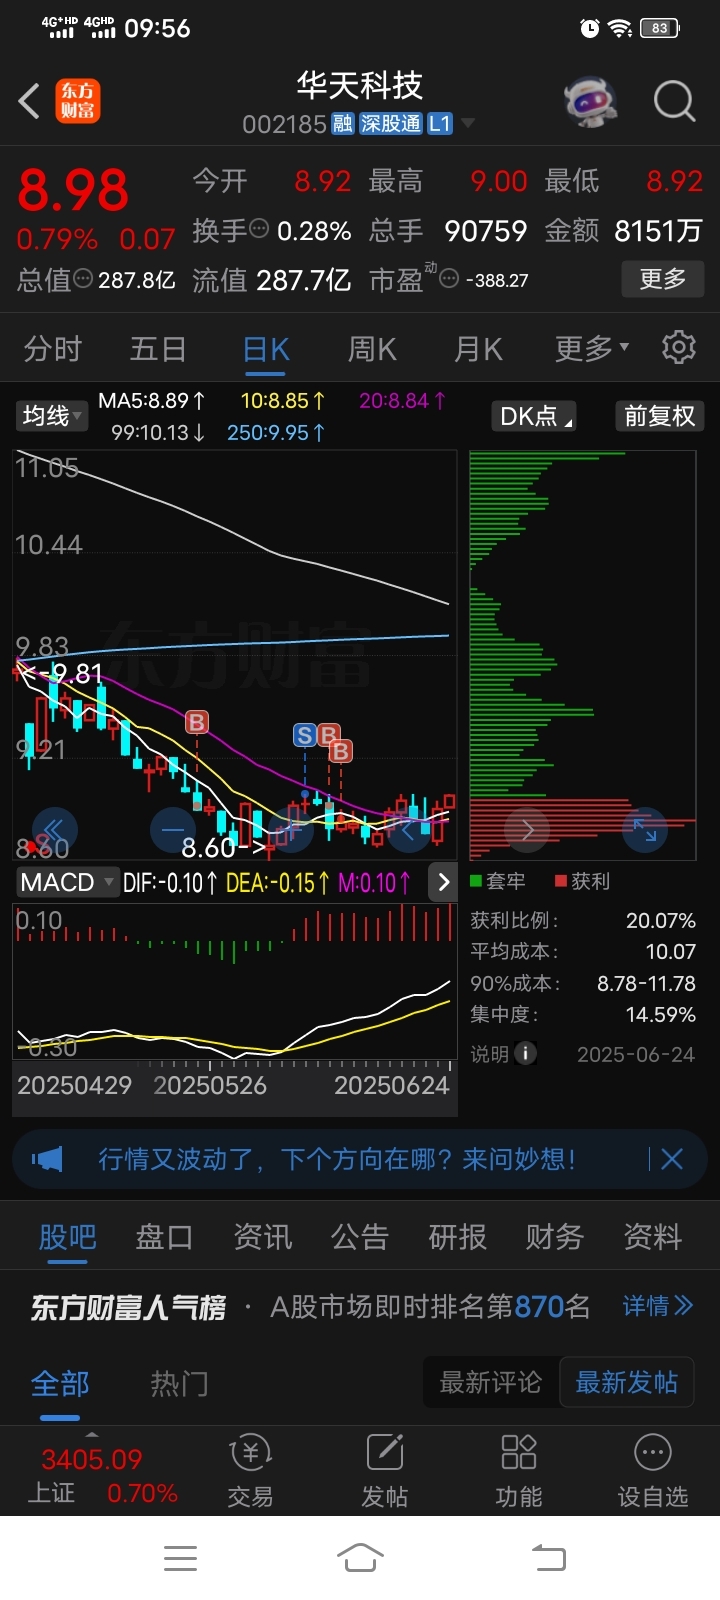Switch to 月K tab
The image size is (720, 1600).
click(478, 348)
